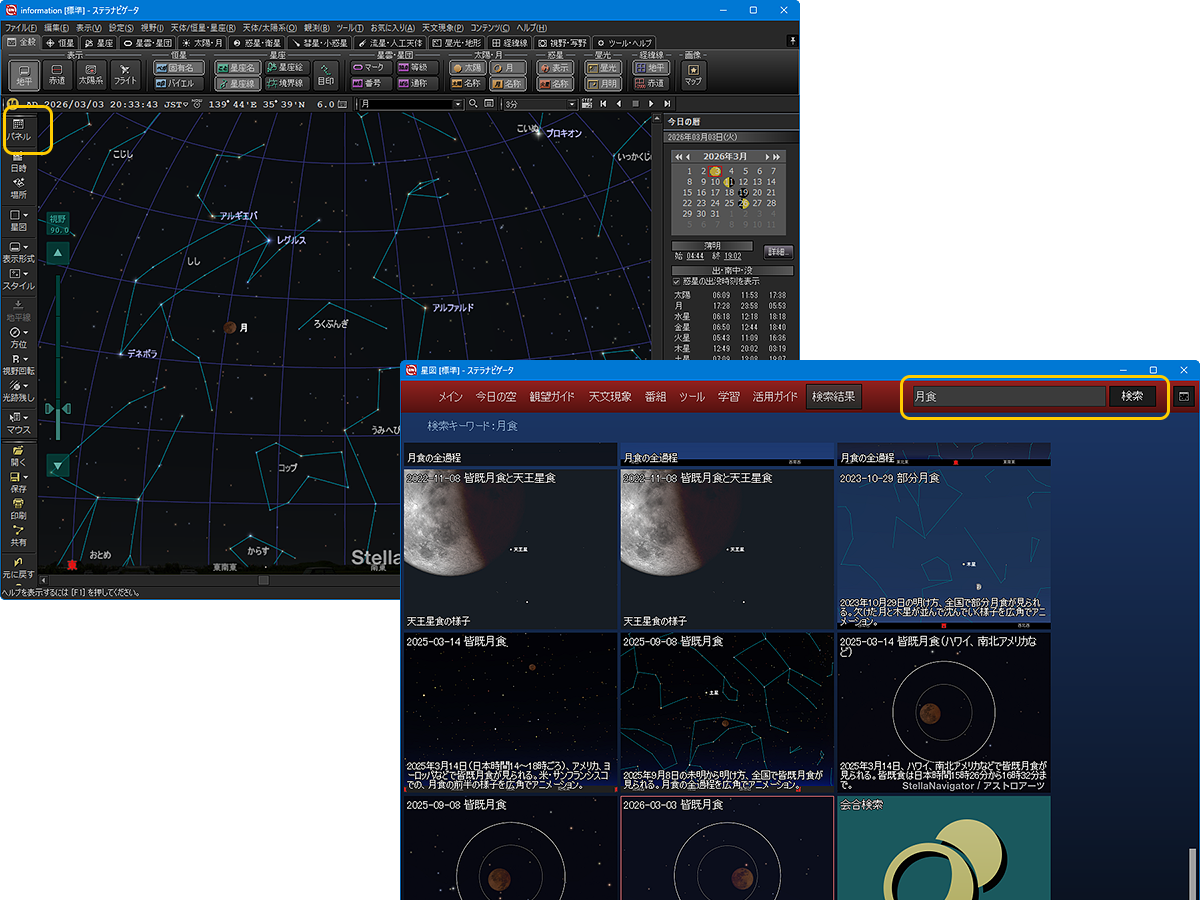The image size is (1200, 900).
Task: Click the 日時 date-time icon
Action: click(x=19, y=162)
